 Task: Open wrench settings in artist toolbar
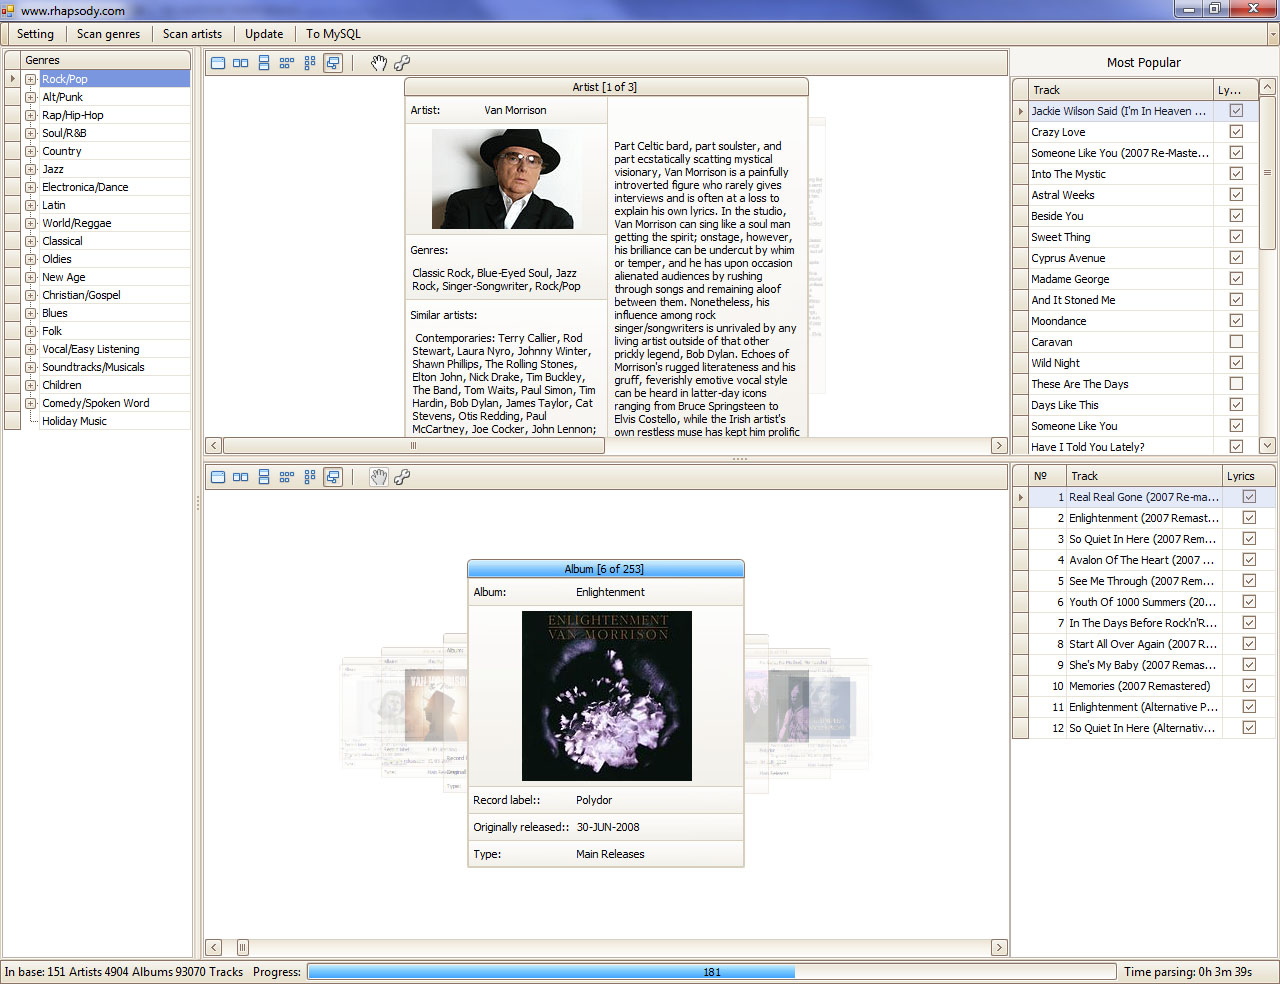402,63
